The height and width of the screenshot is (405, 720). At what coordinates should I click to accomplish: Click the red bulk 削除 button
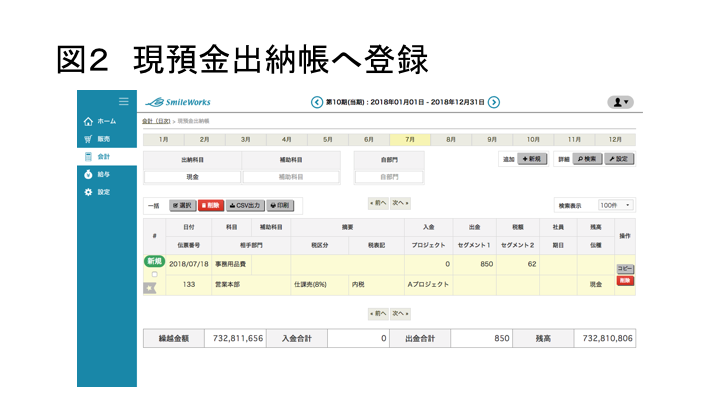(211, 206)
